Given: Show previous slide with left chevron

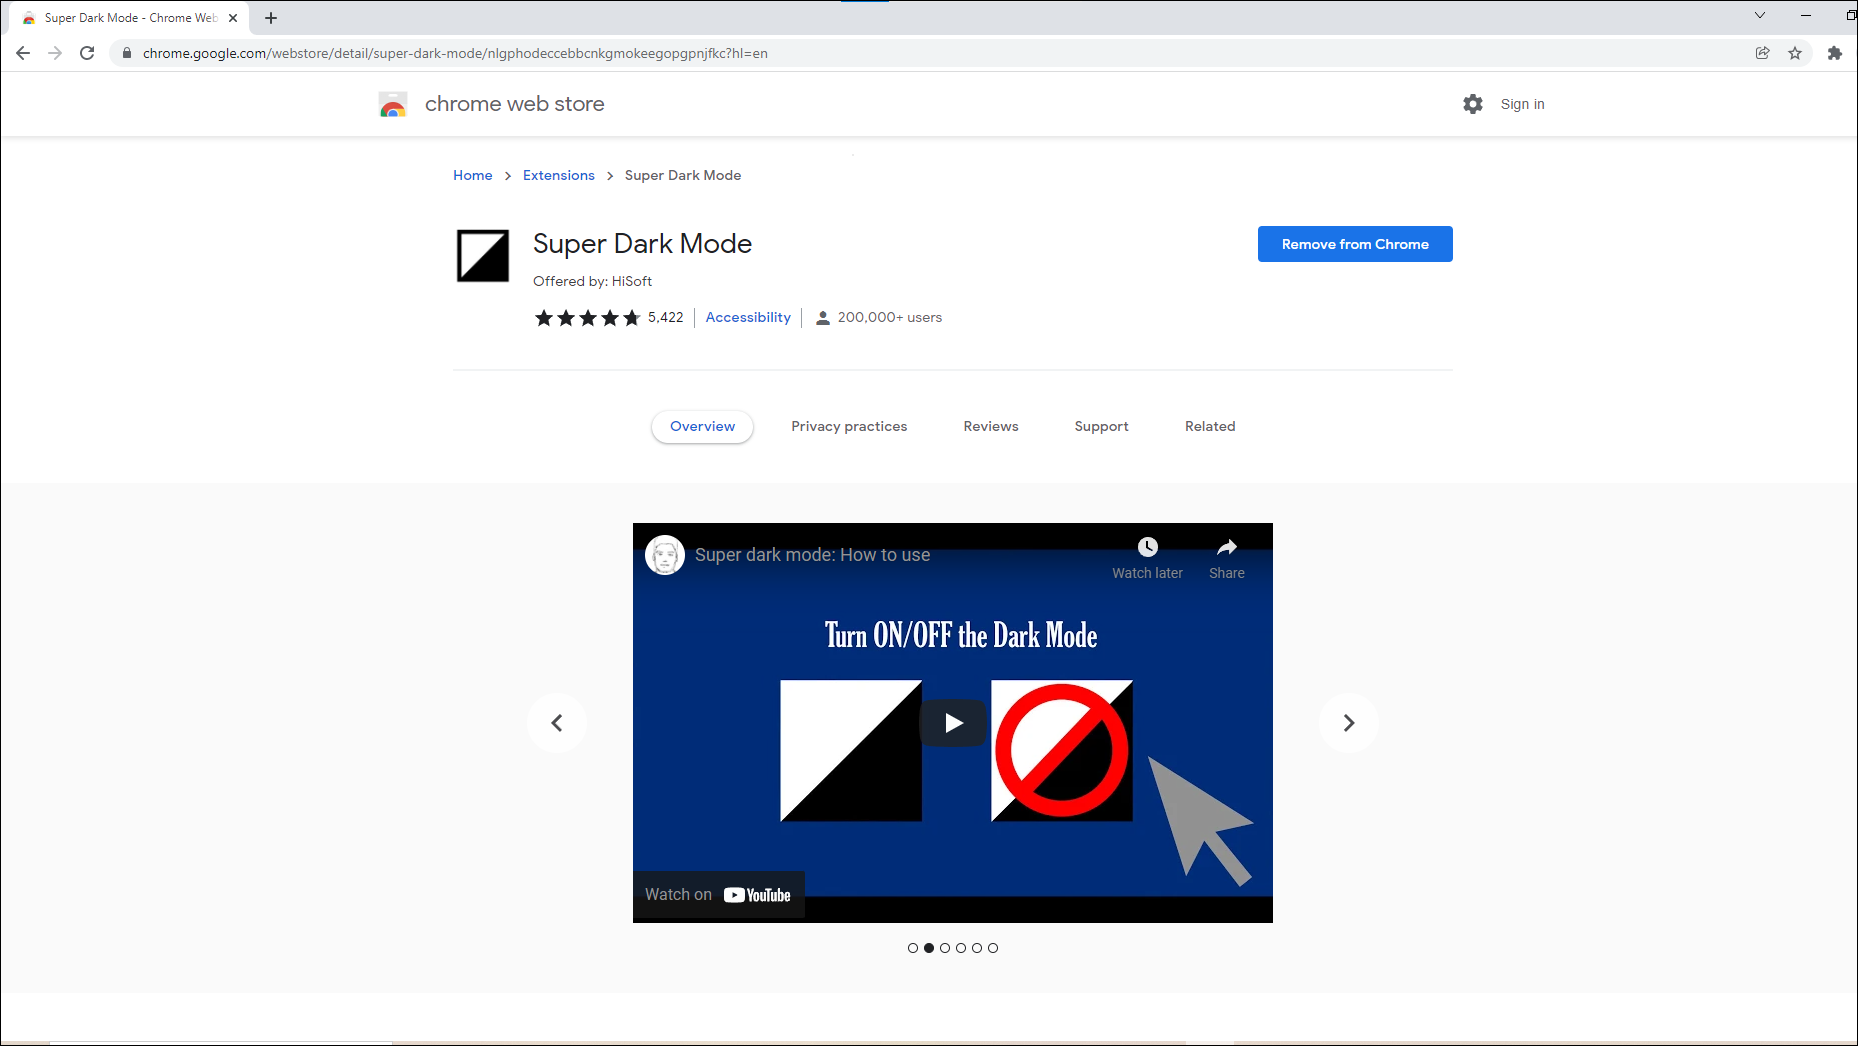Looking at the screenshot, I should click(x=557, y=723).
